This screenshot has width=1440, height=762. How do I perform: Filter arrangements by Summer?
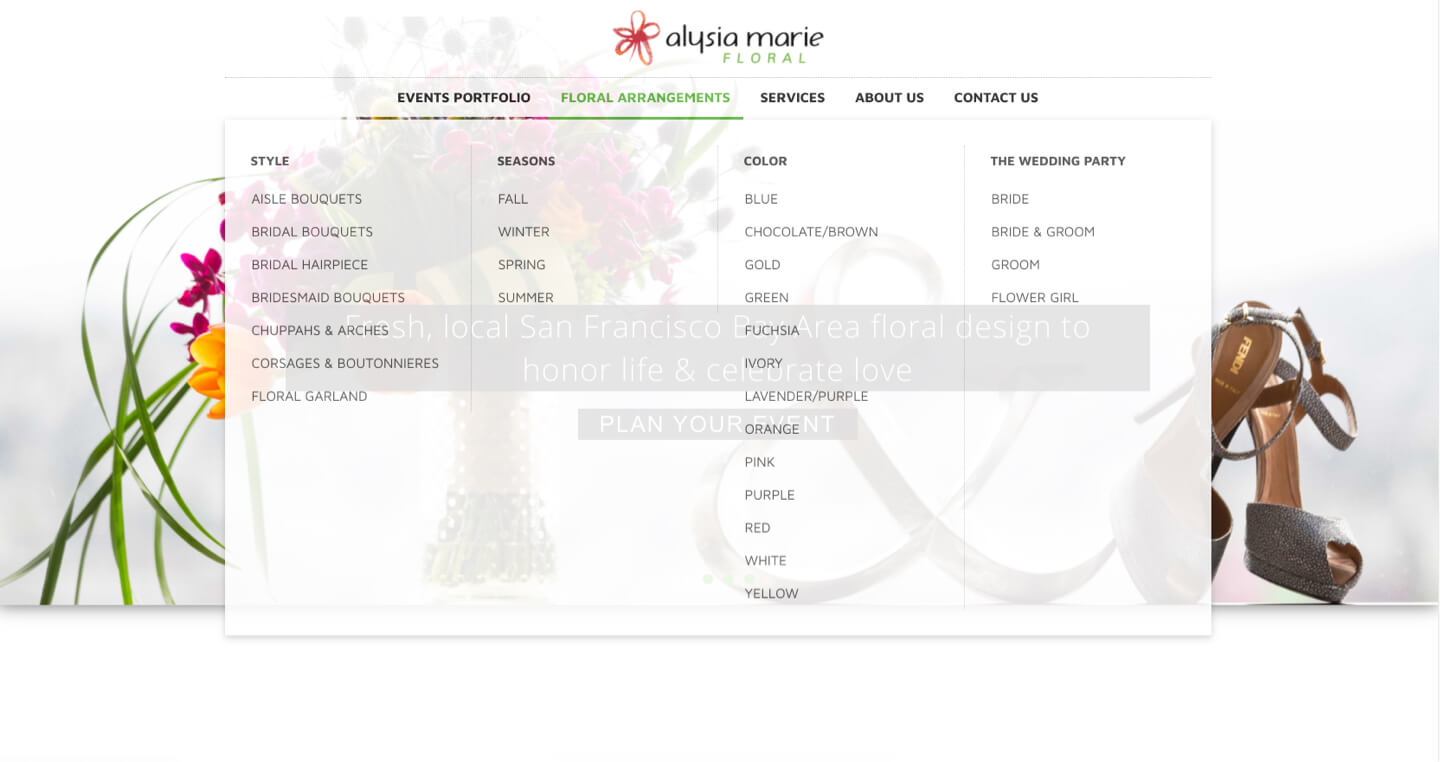tap(526, 298)
